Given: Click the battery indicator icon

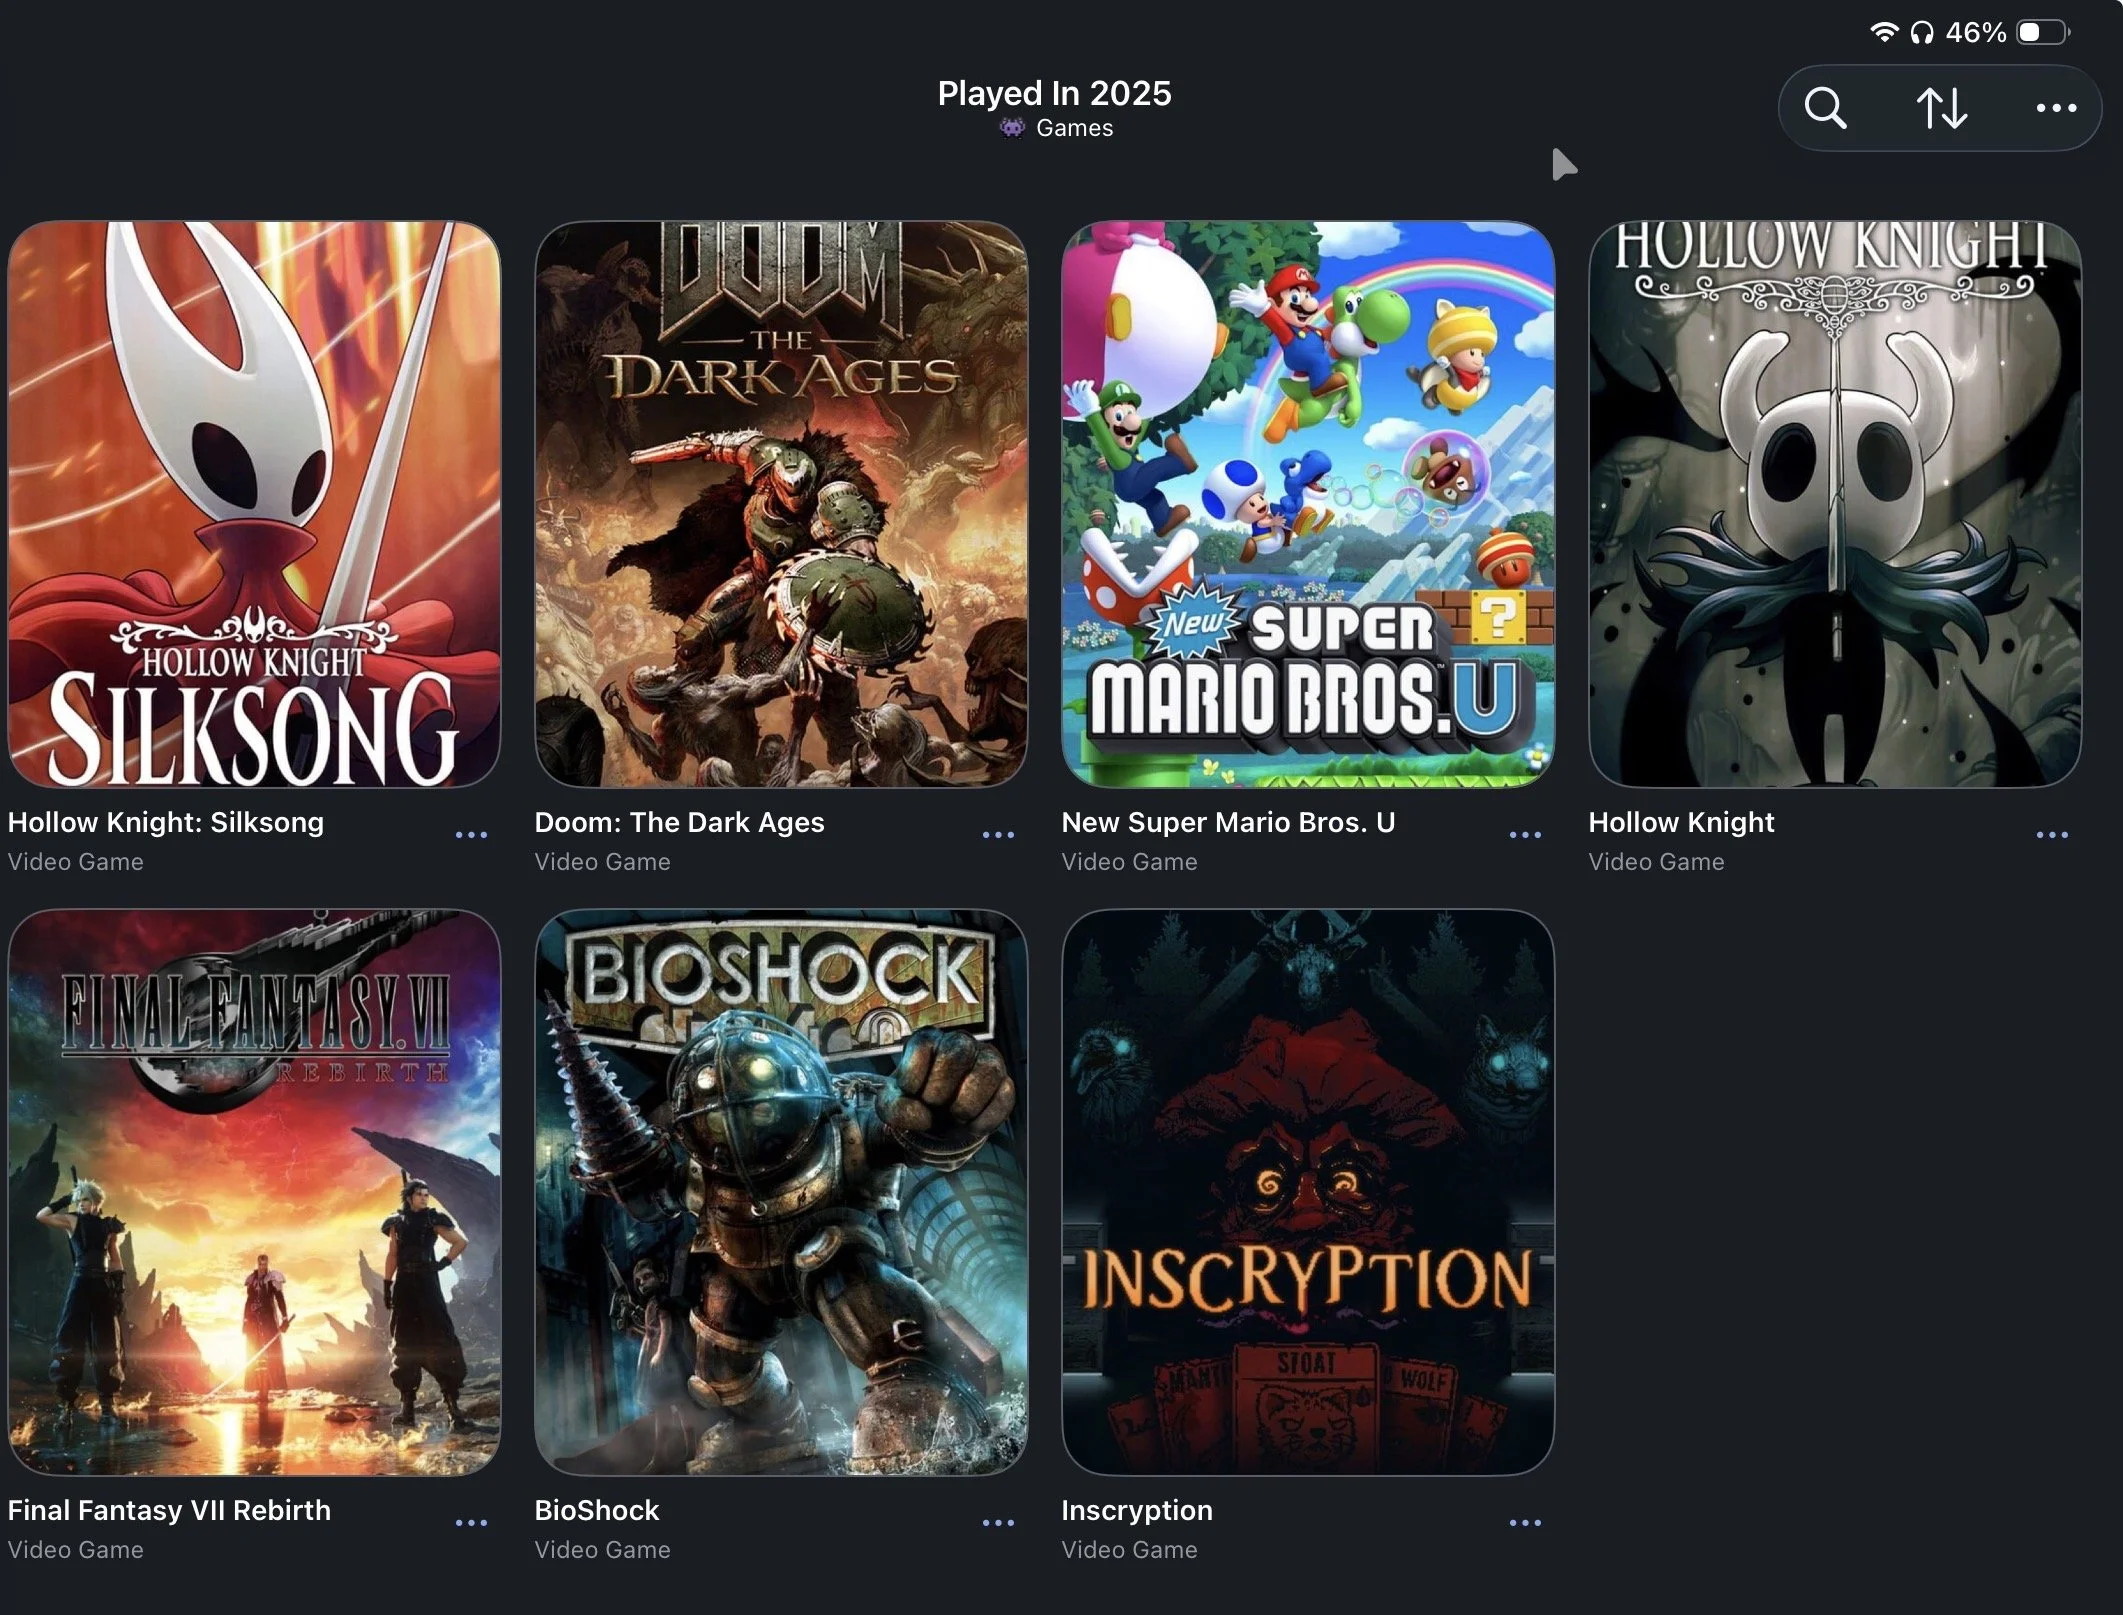Looking at the screenshot, I should (2042, 32).
